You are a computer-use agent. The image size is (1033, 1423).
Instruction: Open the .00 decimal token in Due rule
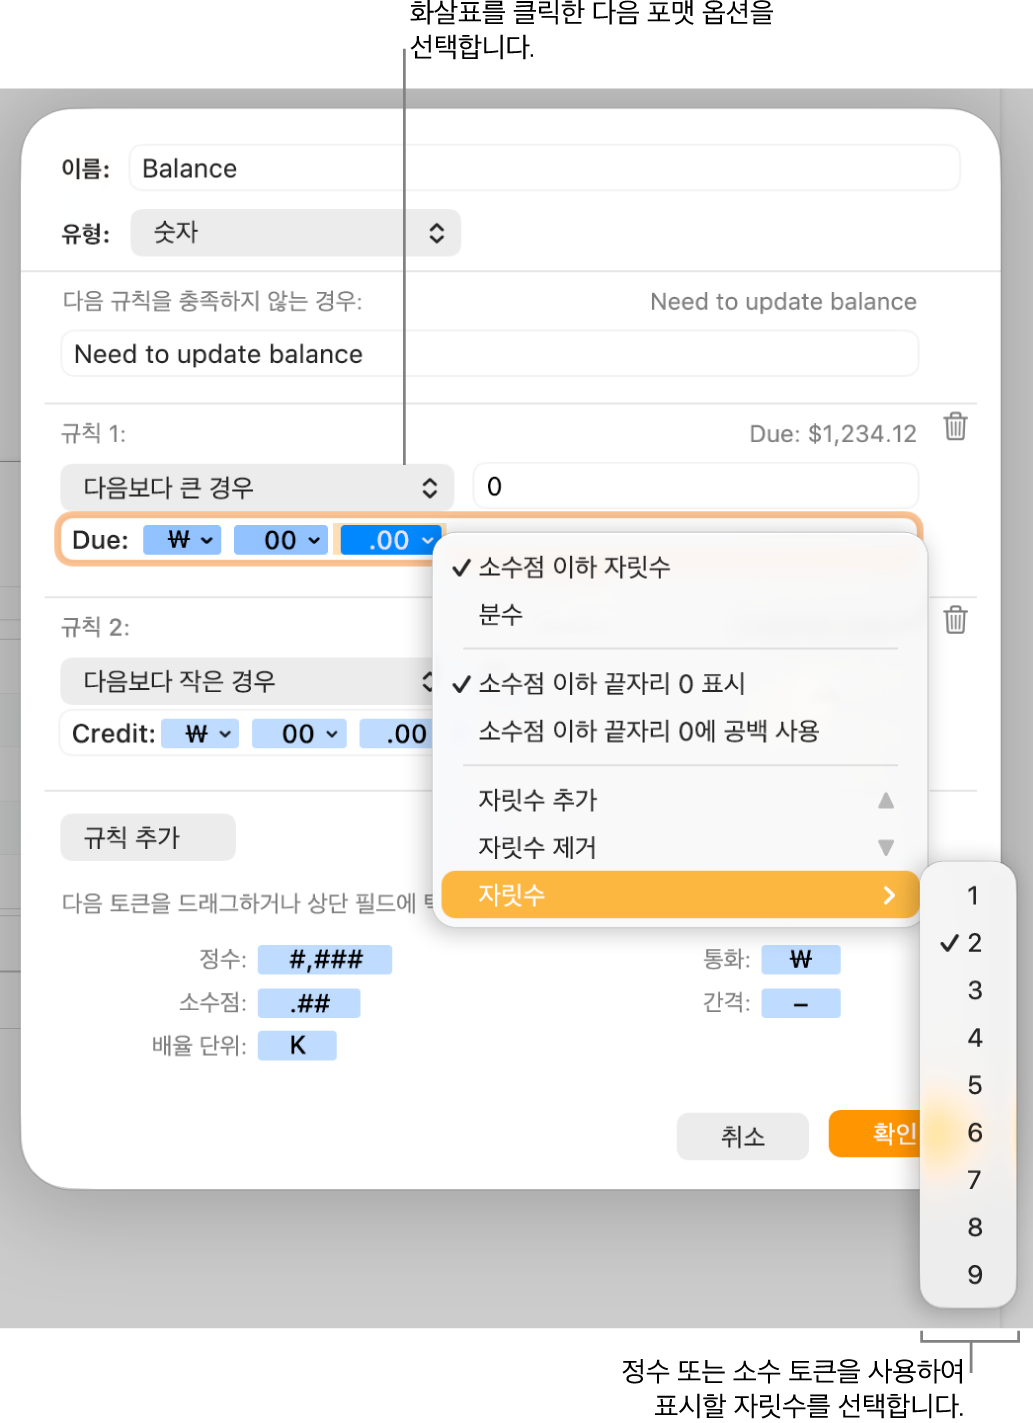point(390,540)
